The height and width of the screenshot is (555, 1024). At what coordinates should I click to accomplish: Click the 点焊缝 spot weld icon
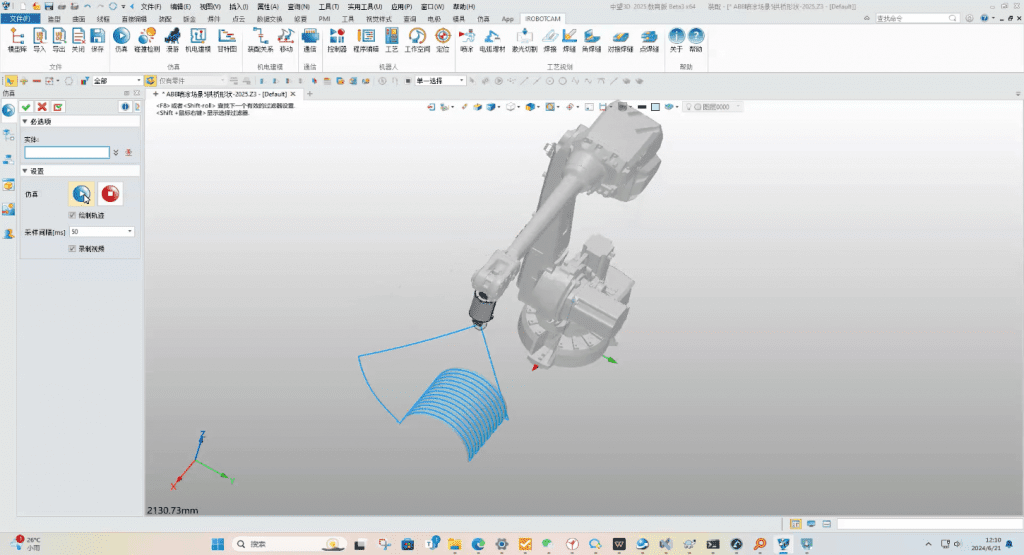click(649, 38)
